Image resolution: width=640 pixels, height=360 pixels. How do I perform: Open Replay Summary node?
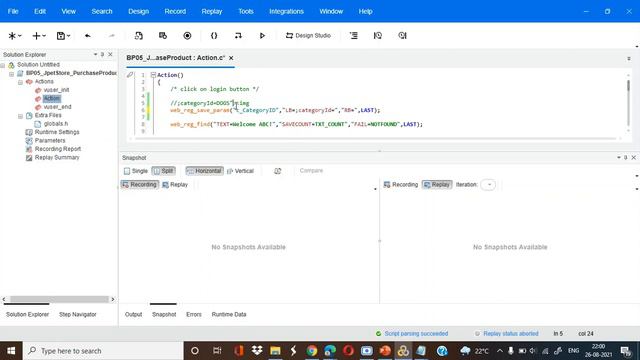click(57, 158)
